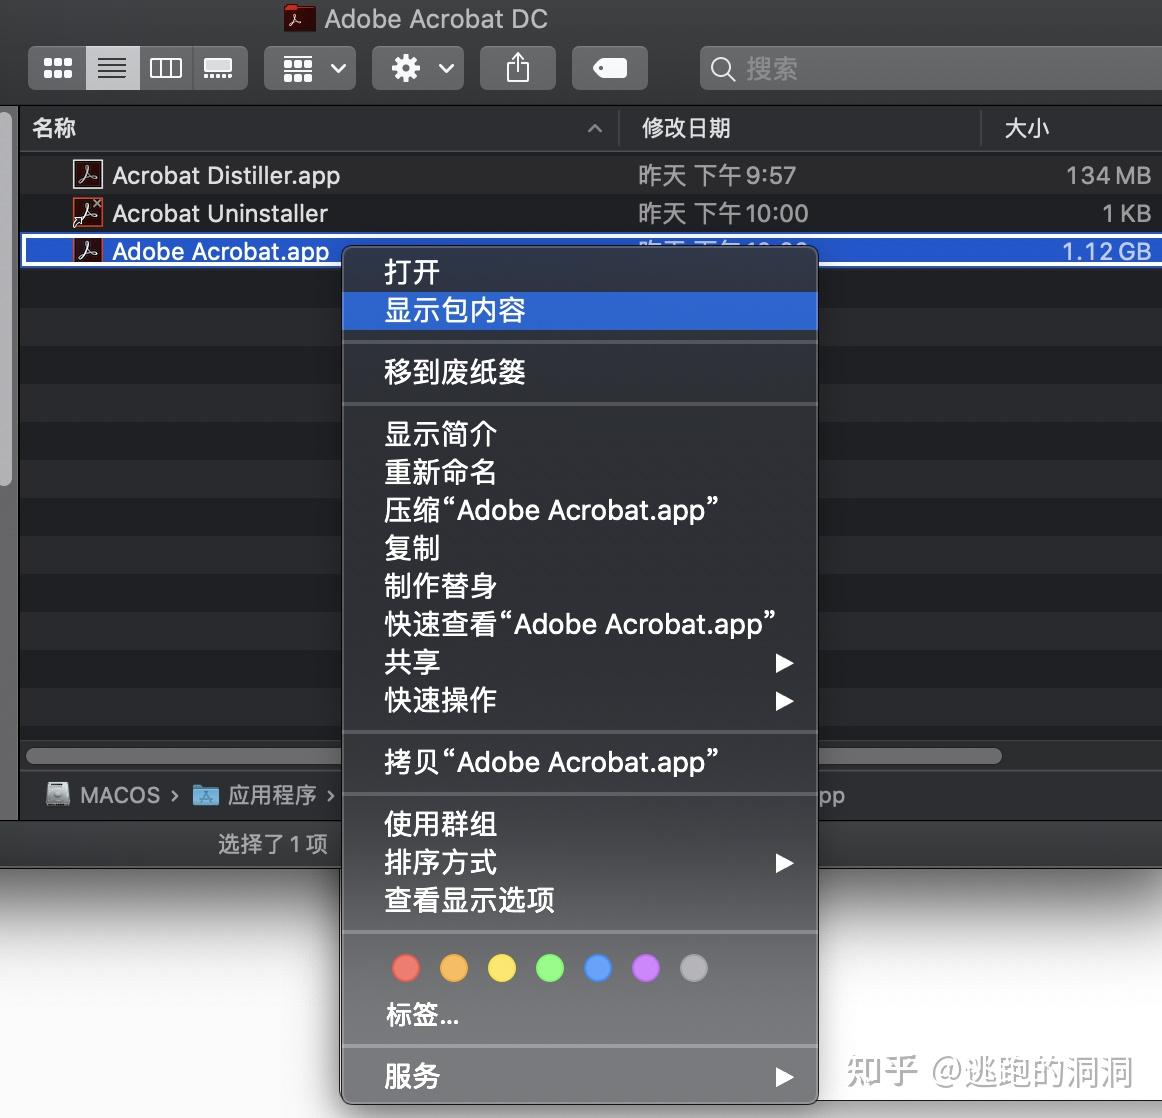Switch Finder to icon view
This screenshot has height=1118, width=1162.
(x=58, y=68)
